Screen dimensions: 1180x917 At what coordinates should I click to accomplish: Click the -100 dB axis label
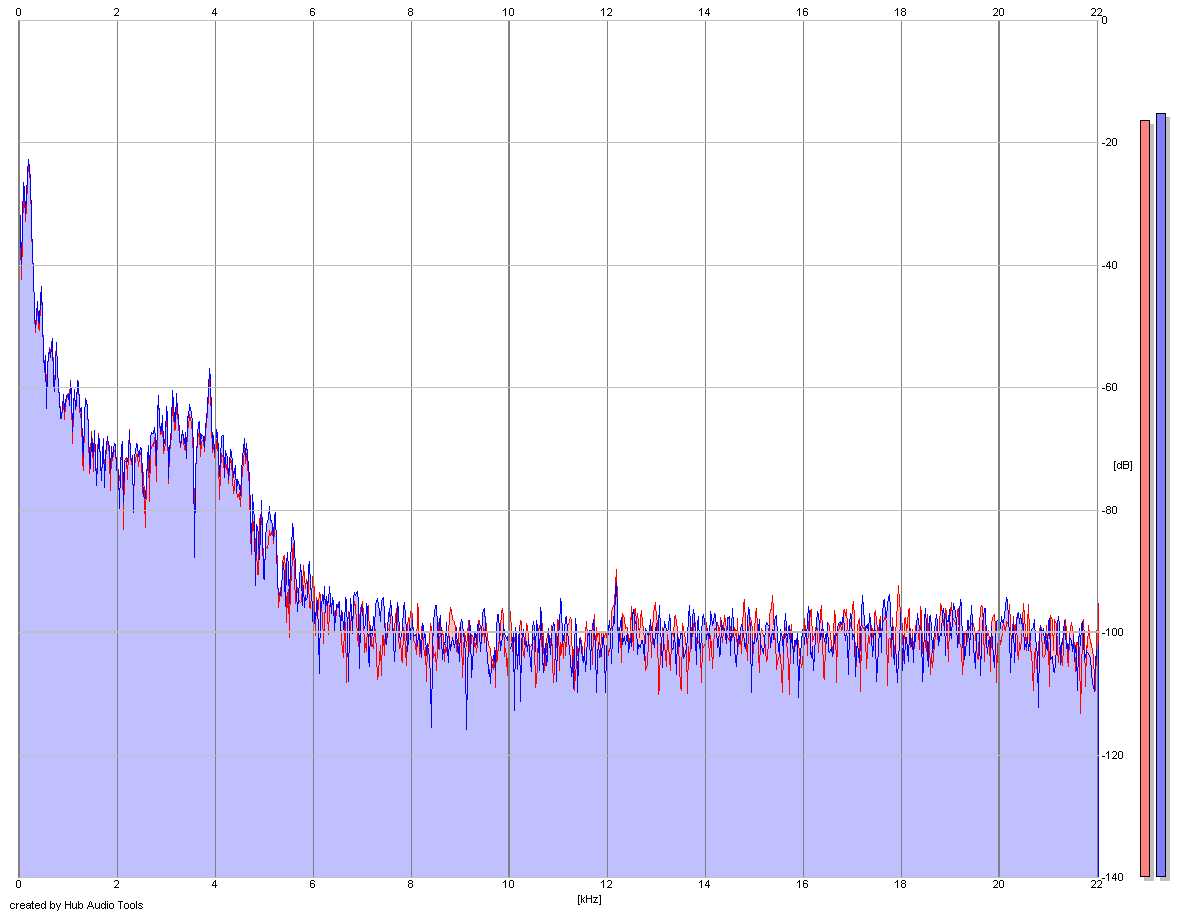point(1112,633)
